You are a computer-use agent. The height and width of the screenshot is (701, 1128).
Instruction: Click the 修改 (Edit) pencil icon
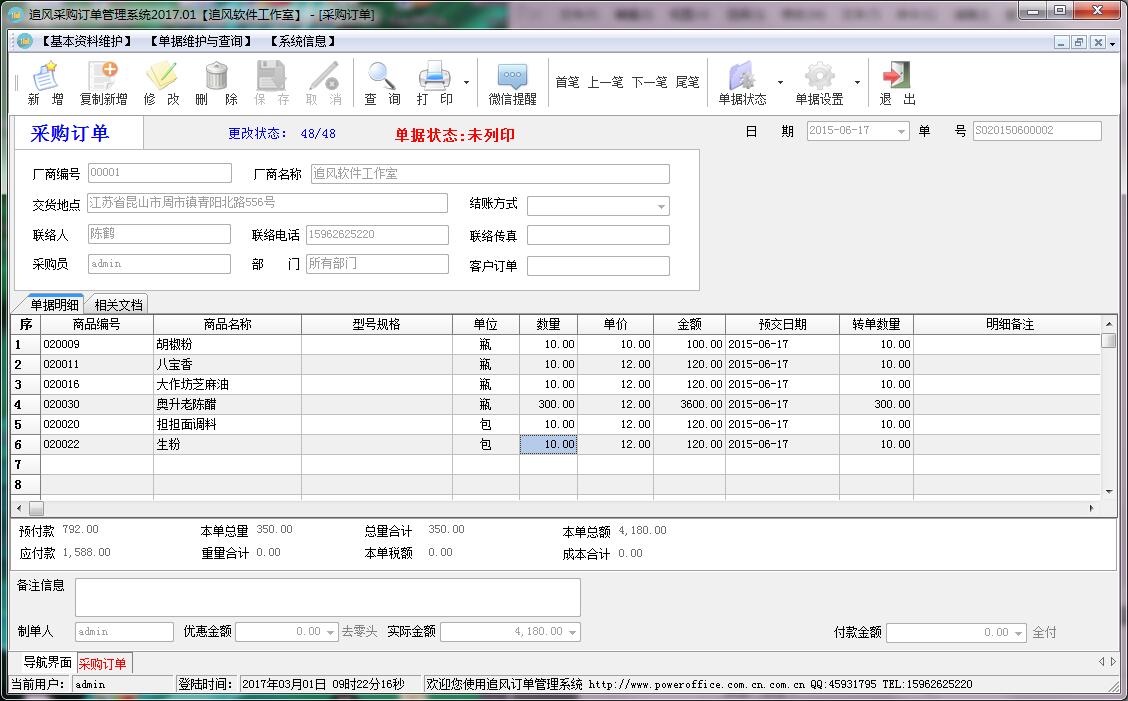click(161, 77)
